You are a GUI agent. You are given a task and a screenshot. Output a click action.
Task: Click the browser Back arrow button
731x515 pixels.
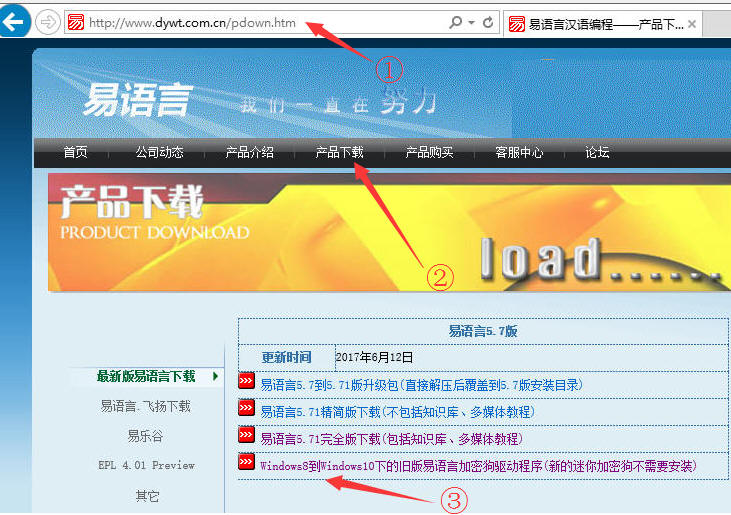coord(14,21)
